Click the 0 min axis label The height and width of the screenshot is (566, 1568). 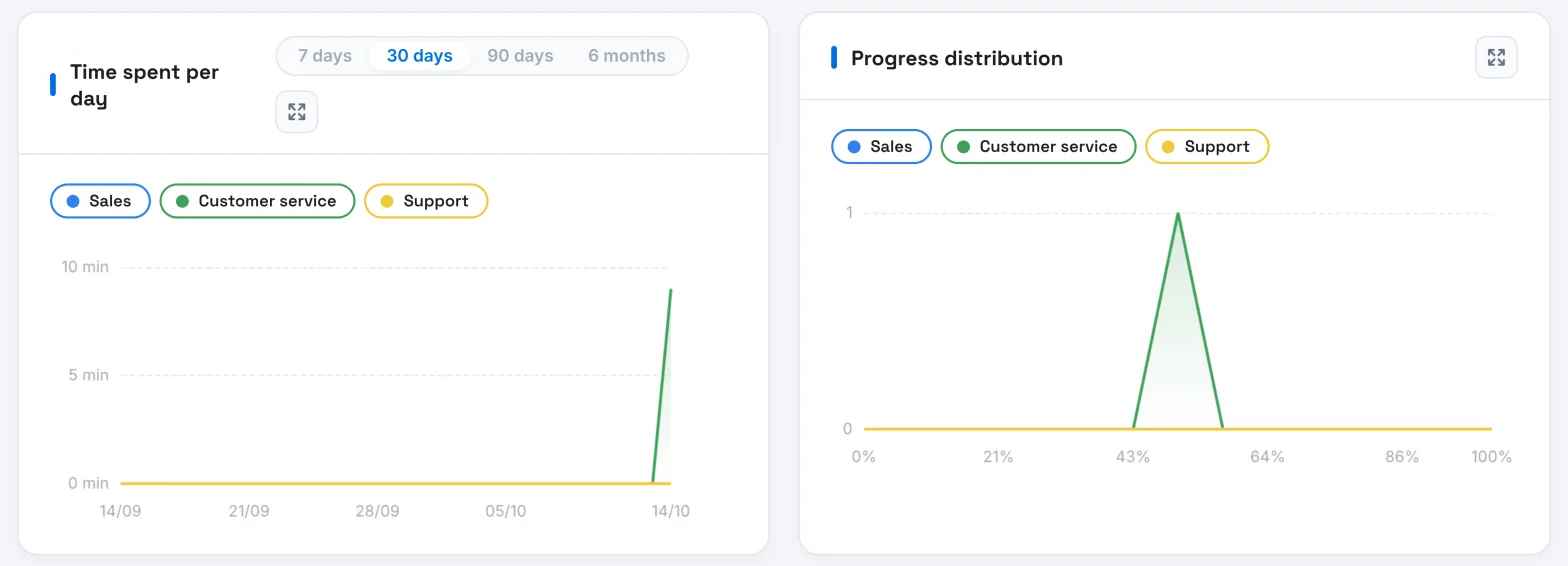tap(88, 483)
